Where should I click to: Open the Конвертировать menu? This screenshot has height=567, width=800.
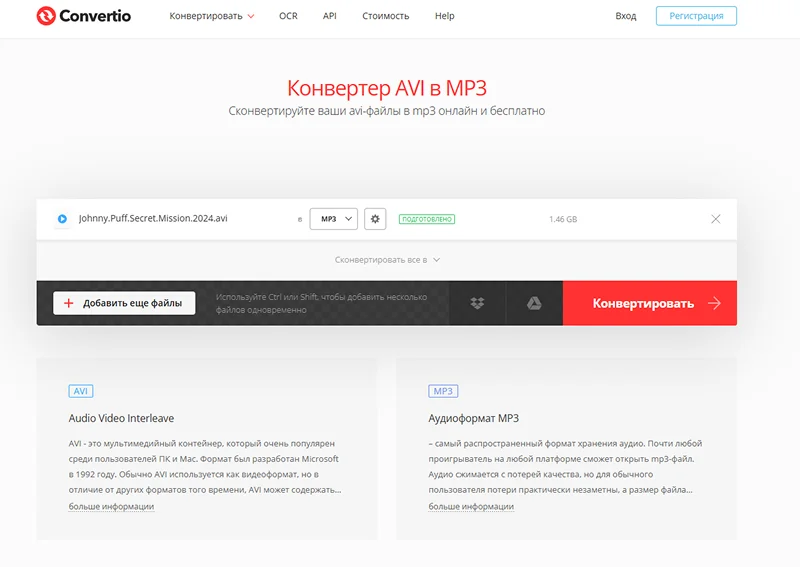pos(212,16)
